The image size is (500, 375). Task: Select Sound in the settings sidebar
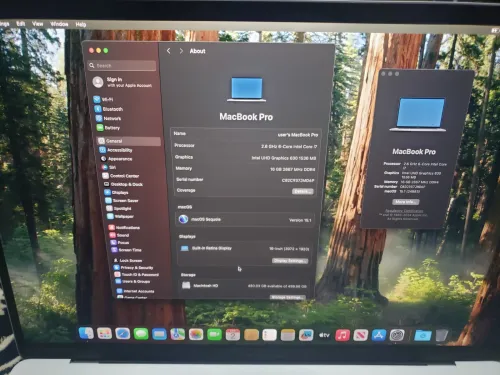[x=119, y=235]
